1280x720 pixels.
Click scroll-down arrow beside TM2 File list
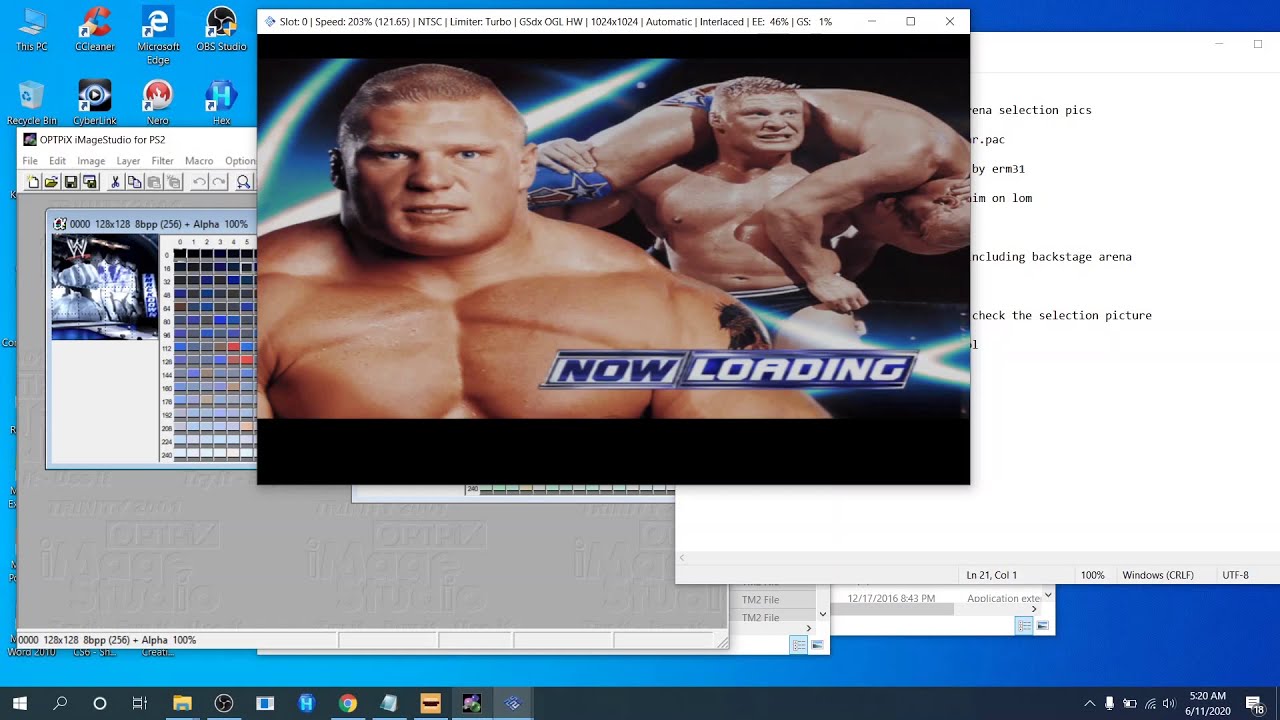click(823, 614)
